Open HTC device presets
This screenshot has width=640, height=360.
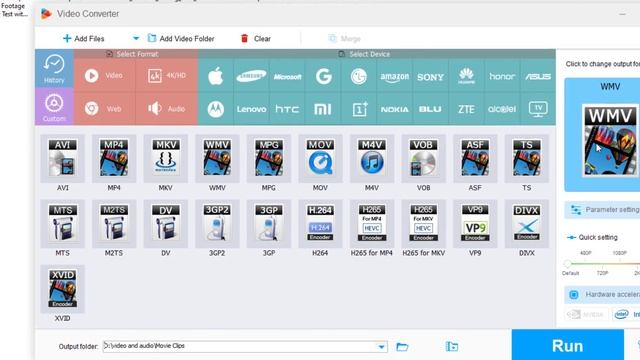[x=287, y=109]
